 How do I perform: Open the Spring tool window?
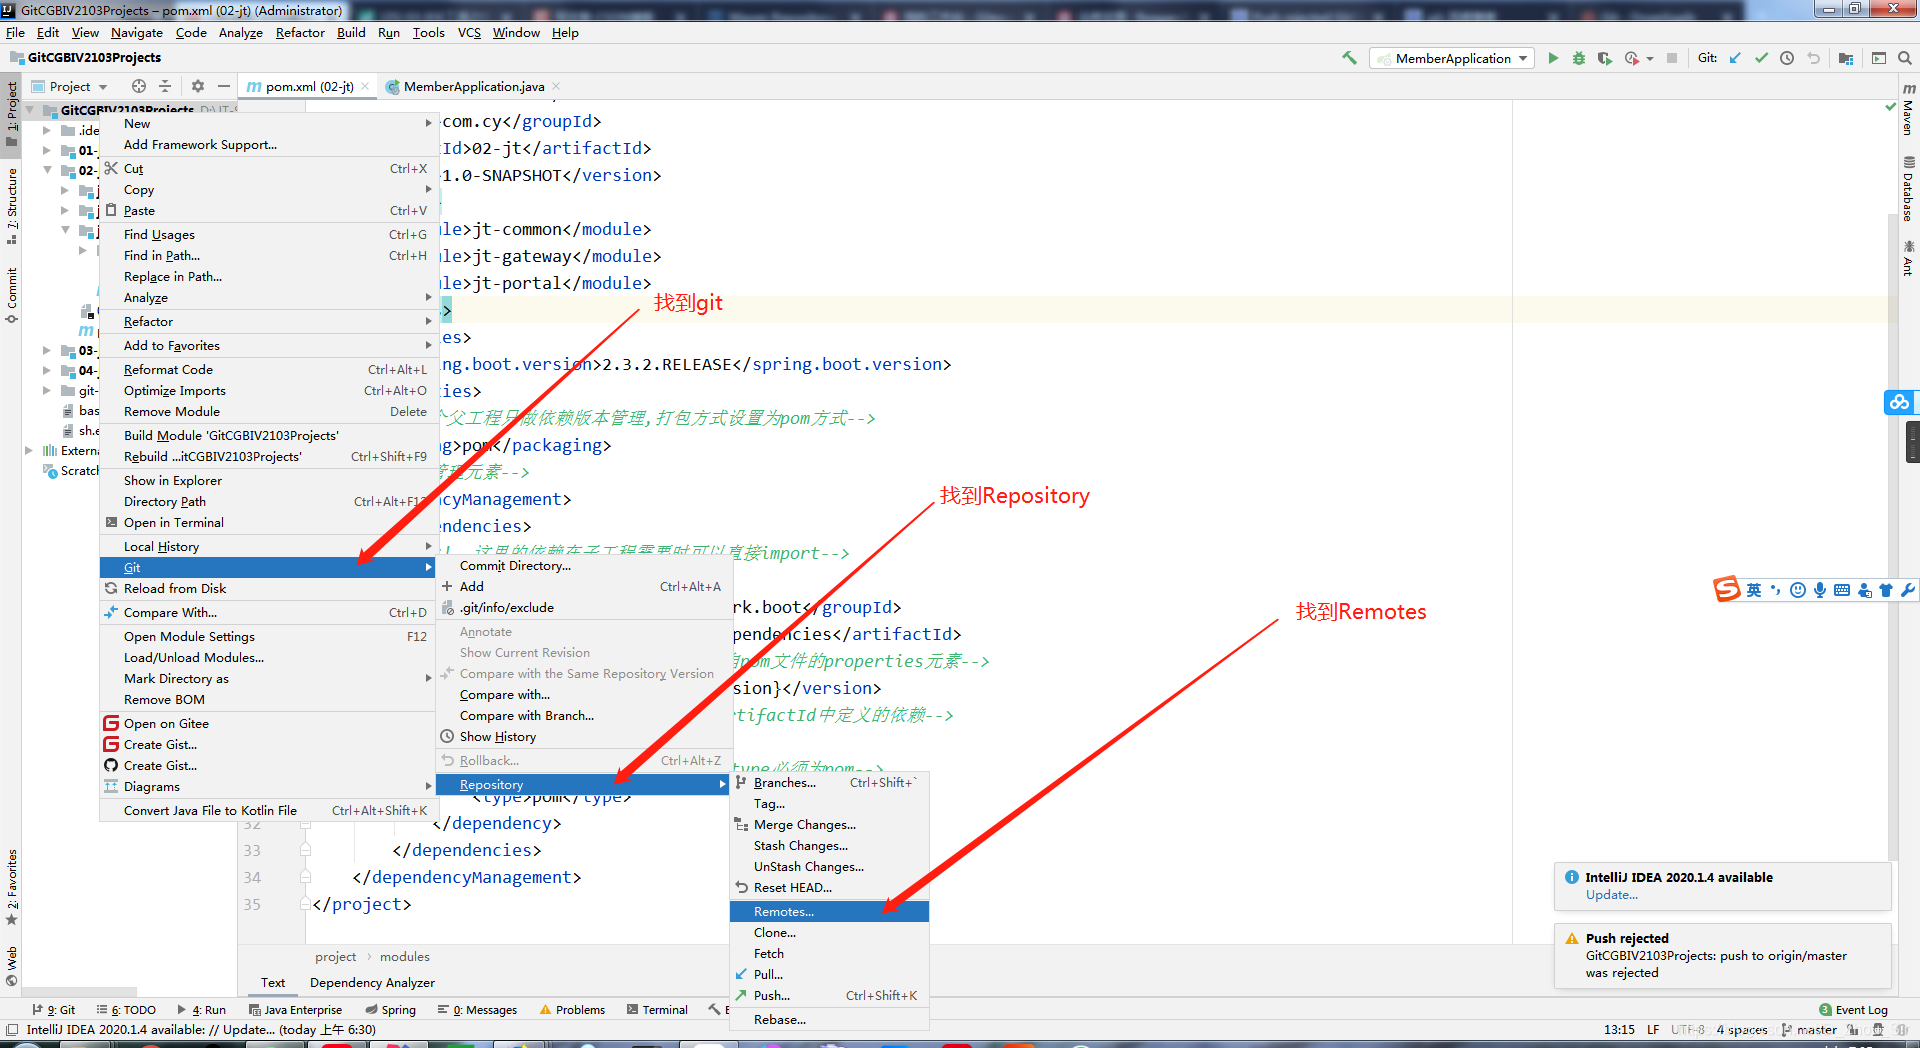(x=390, y=1010)
